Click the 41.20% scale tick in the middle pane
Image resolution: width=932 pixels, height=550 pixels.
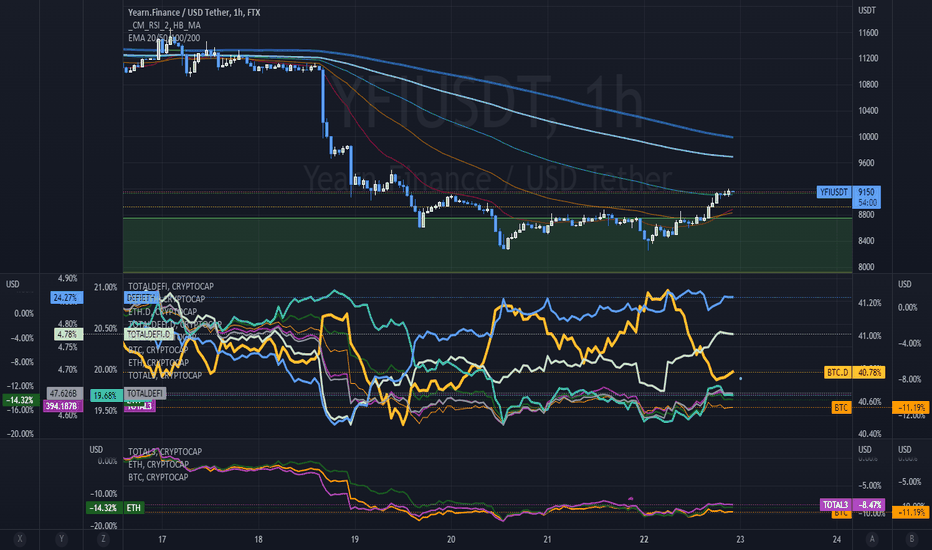[870, 303]
